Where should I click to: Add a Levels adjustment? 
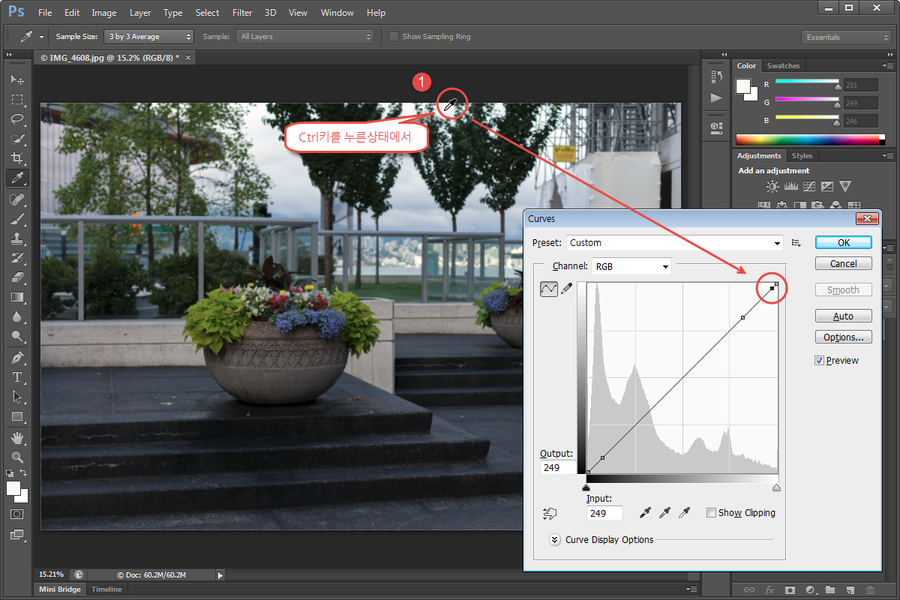(791, 187)
